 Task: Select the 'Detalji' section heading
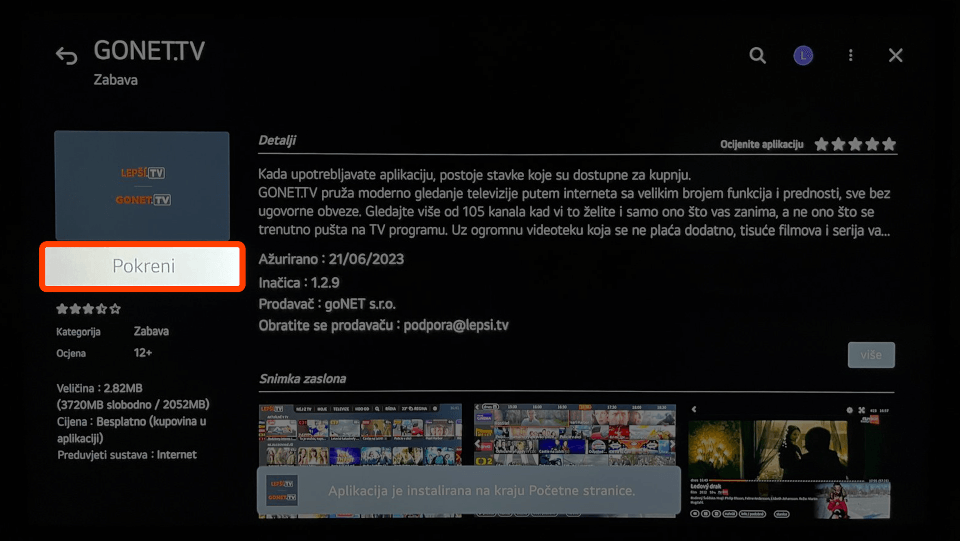point(277,140)
